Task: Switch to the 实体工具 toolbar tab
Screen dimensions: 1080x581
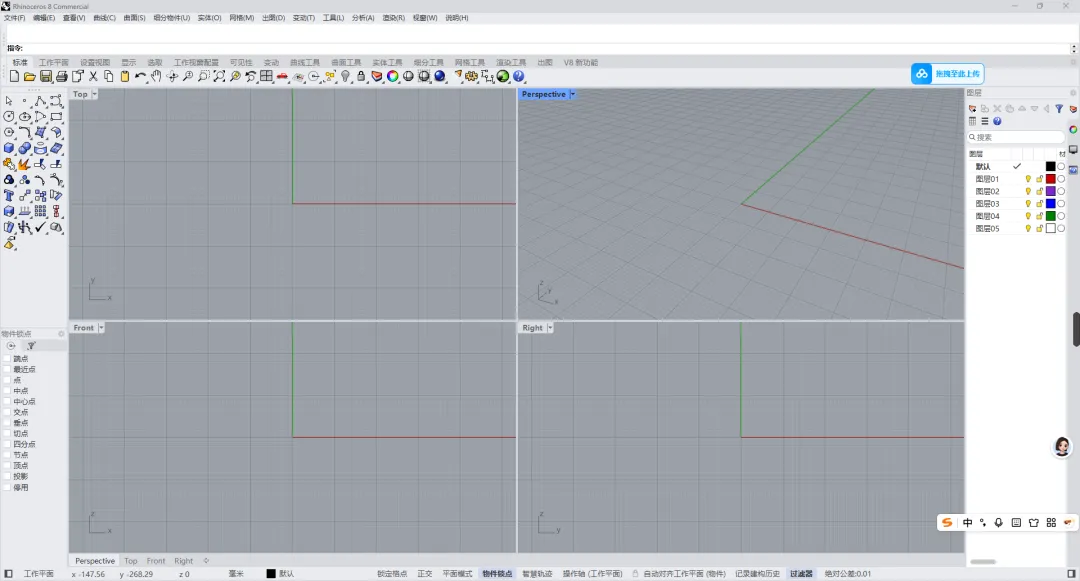Action: point(387,63)
